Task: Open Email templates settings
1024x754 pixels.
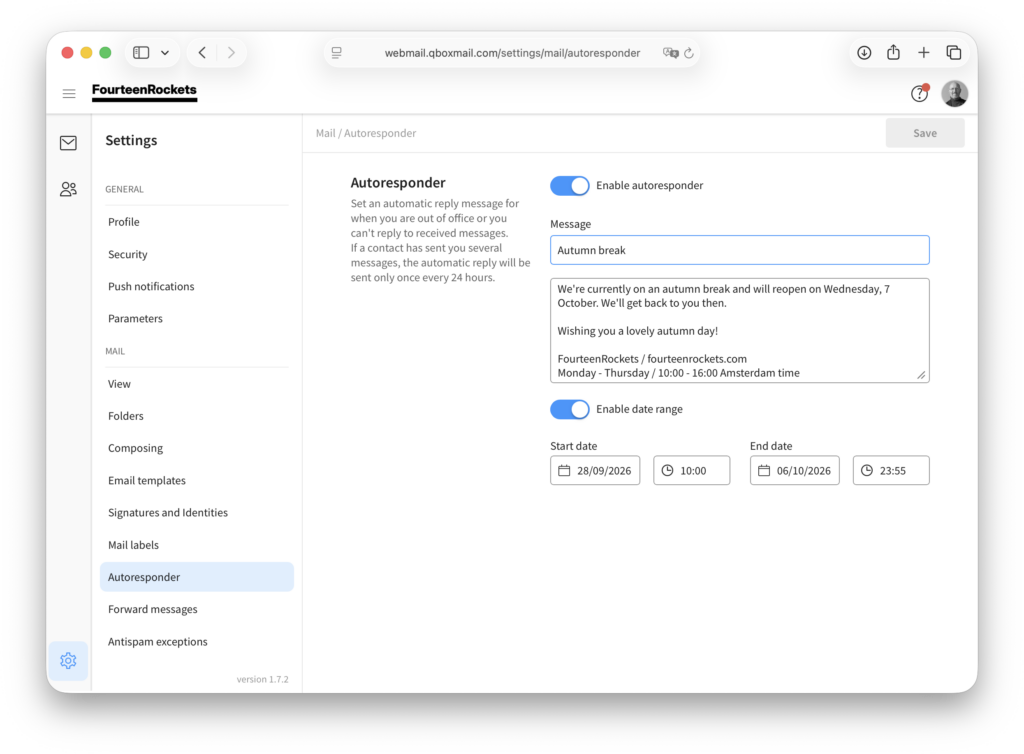Action: pos(197,480)
